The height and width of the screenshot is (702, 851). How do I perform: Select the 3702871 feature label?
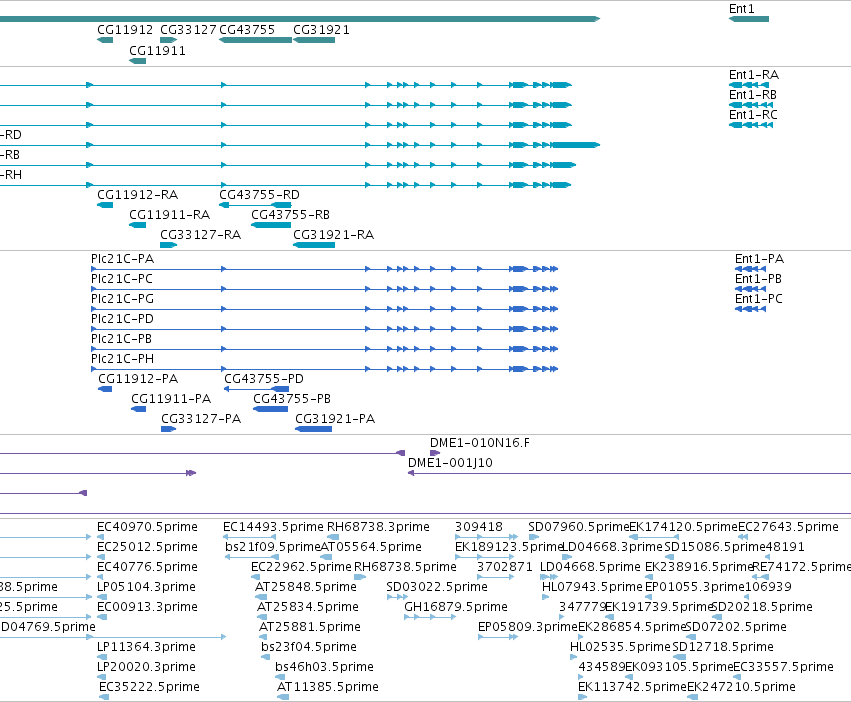505,567
